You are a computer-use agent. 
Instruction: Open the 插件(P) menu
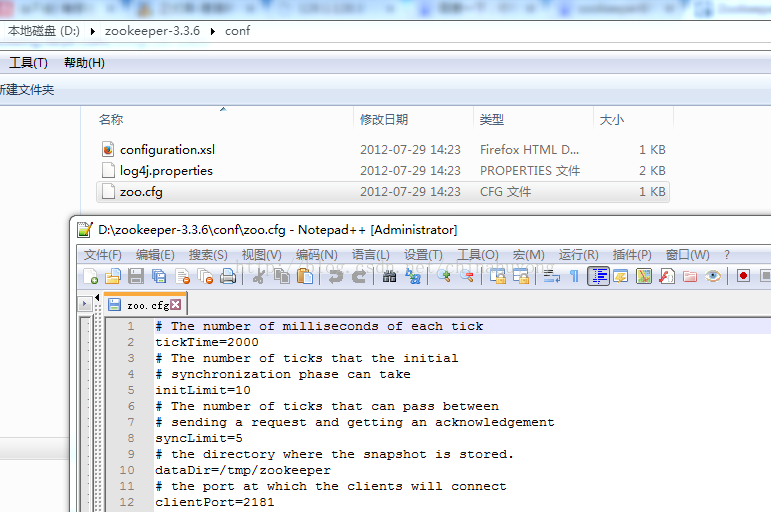point(632,255)
